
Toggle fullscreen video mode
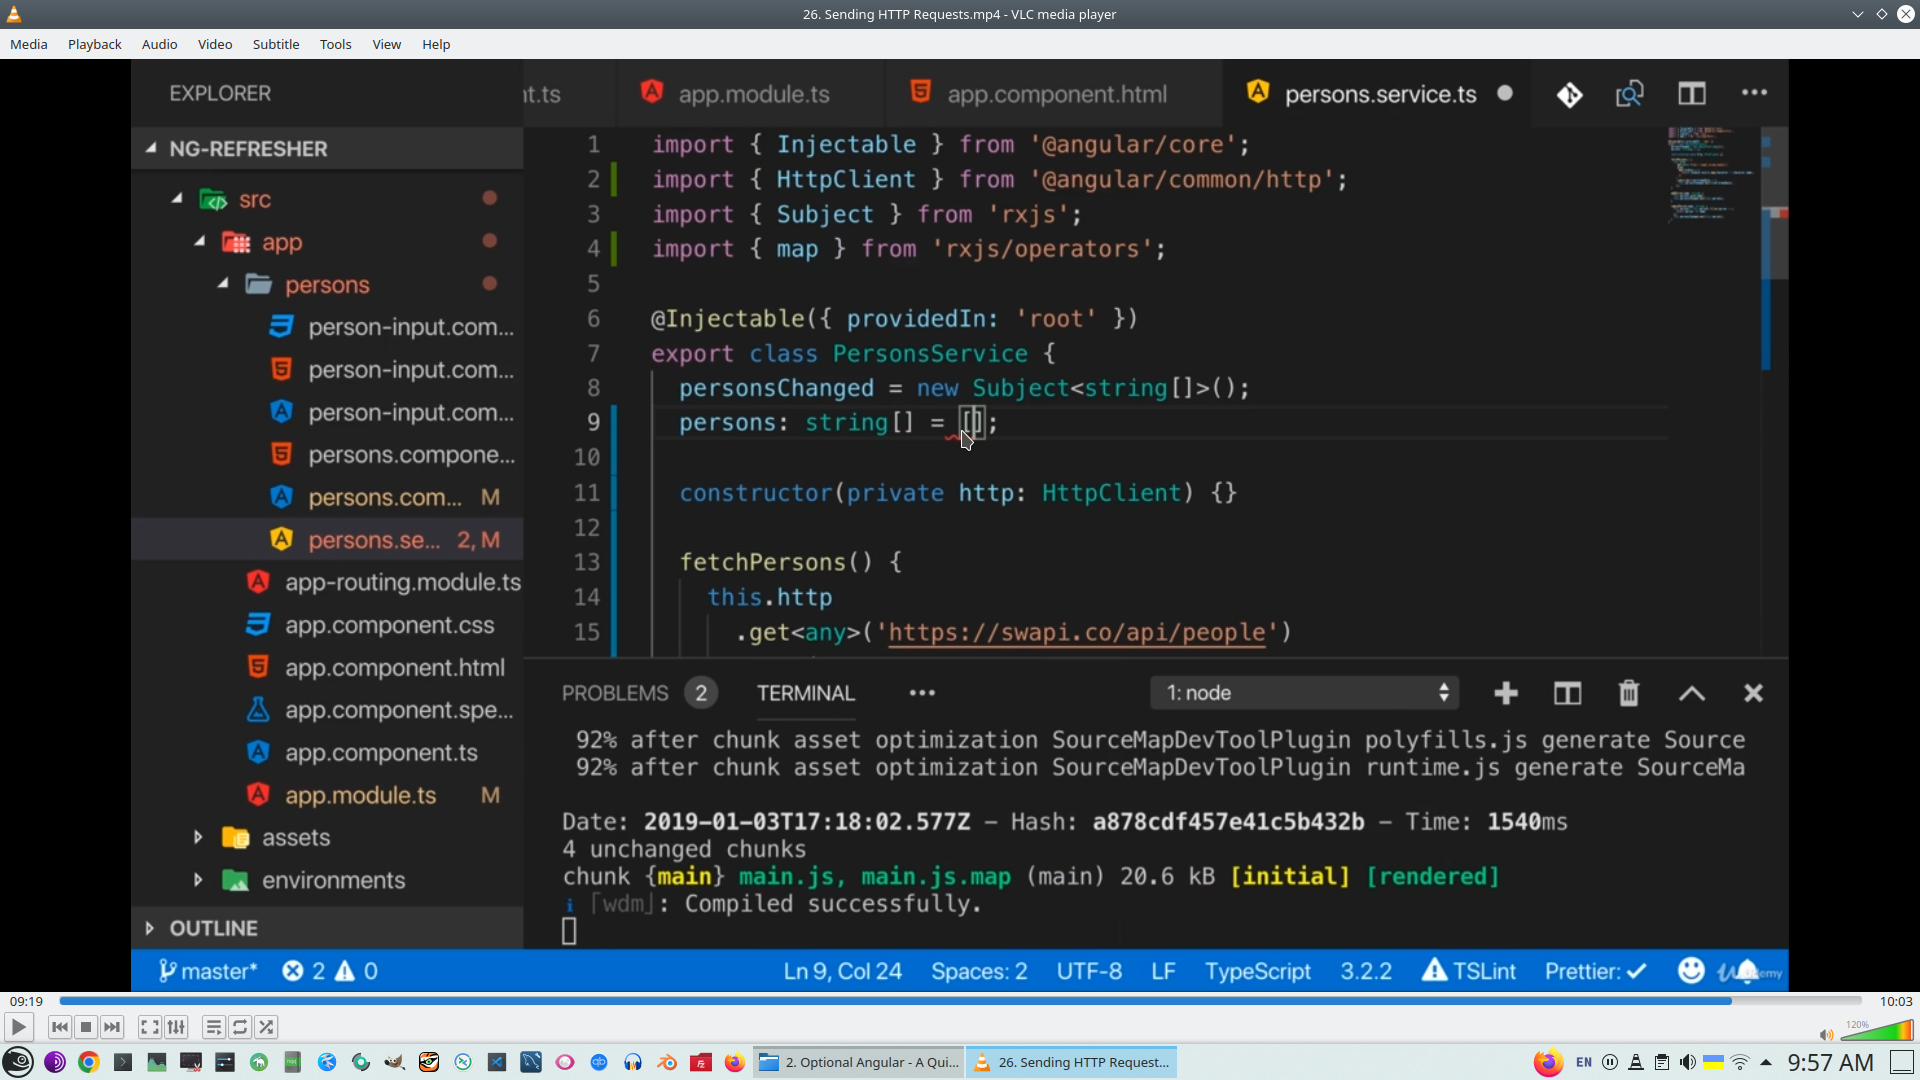(149, 1027)
